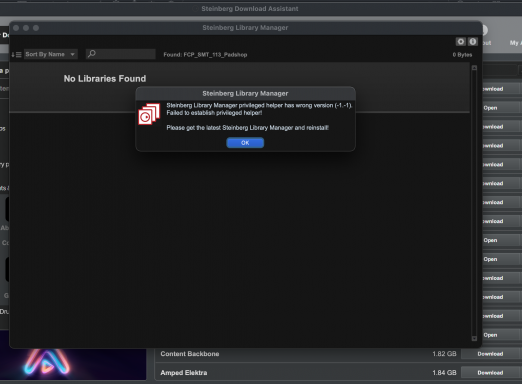Click the 1.84 GB size value
The image size is (522, 384).
click(x=444, y=373)
